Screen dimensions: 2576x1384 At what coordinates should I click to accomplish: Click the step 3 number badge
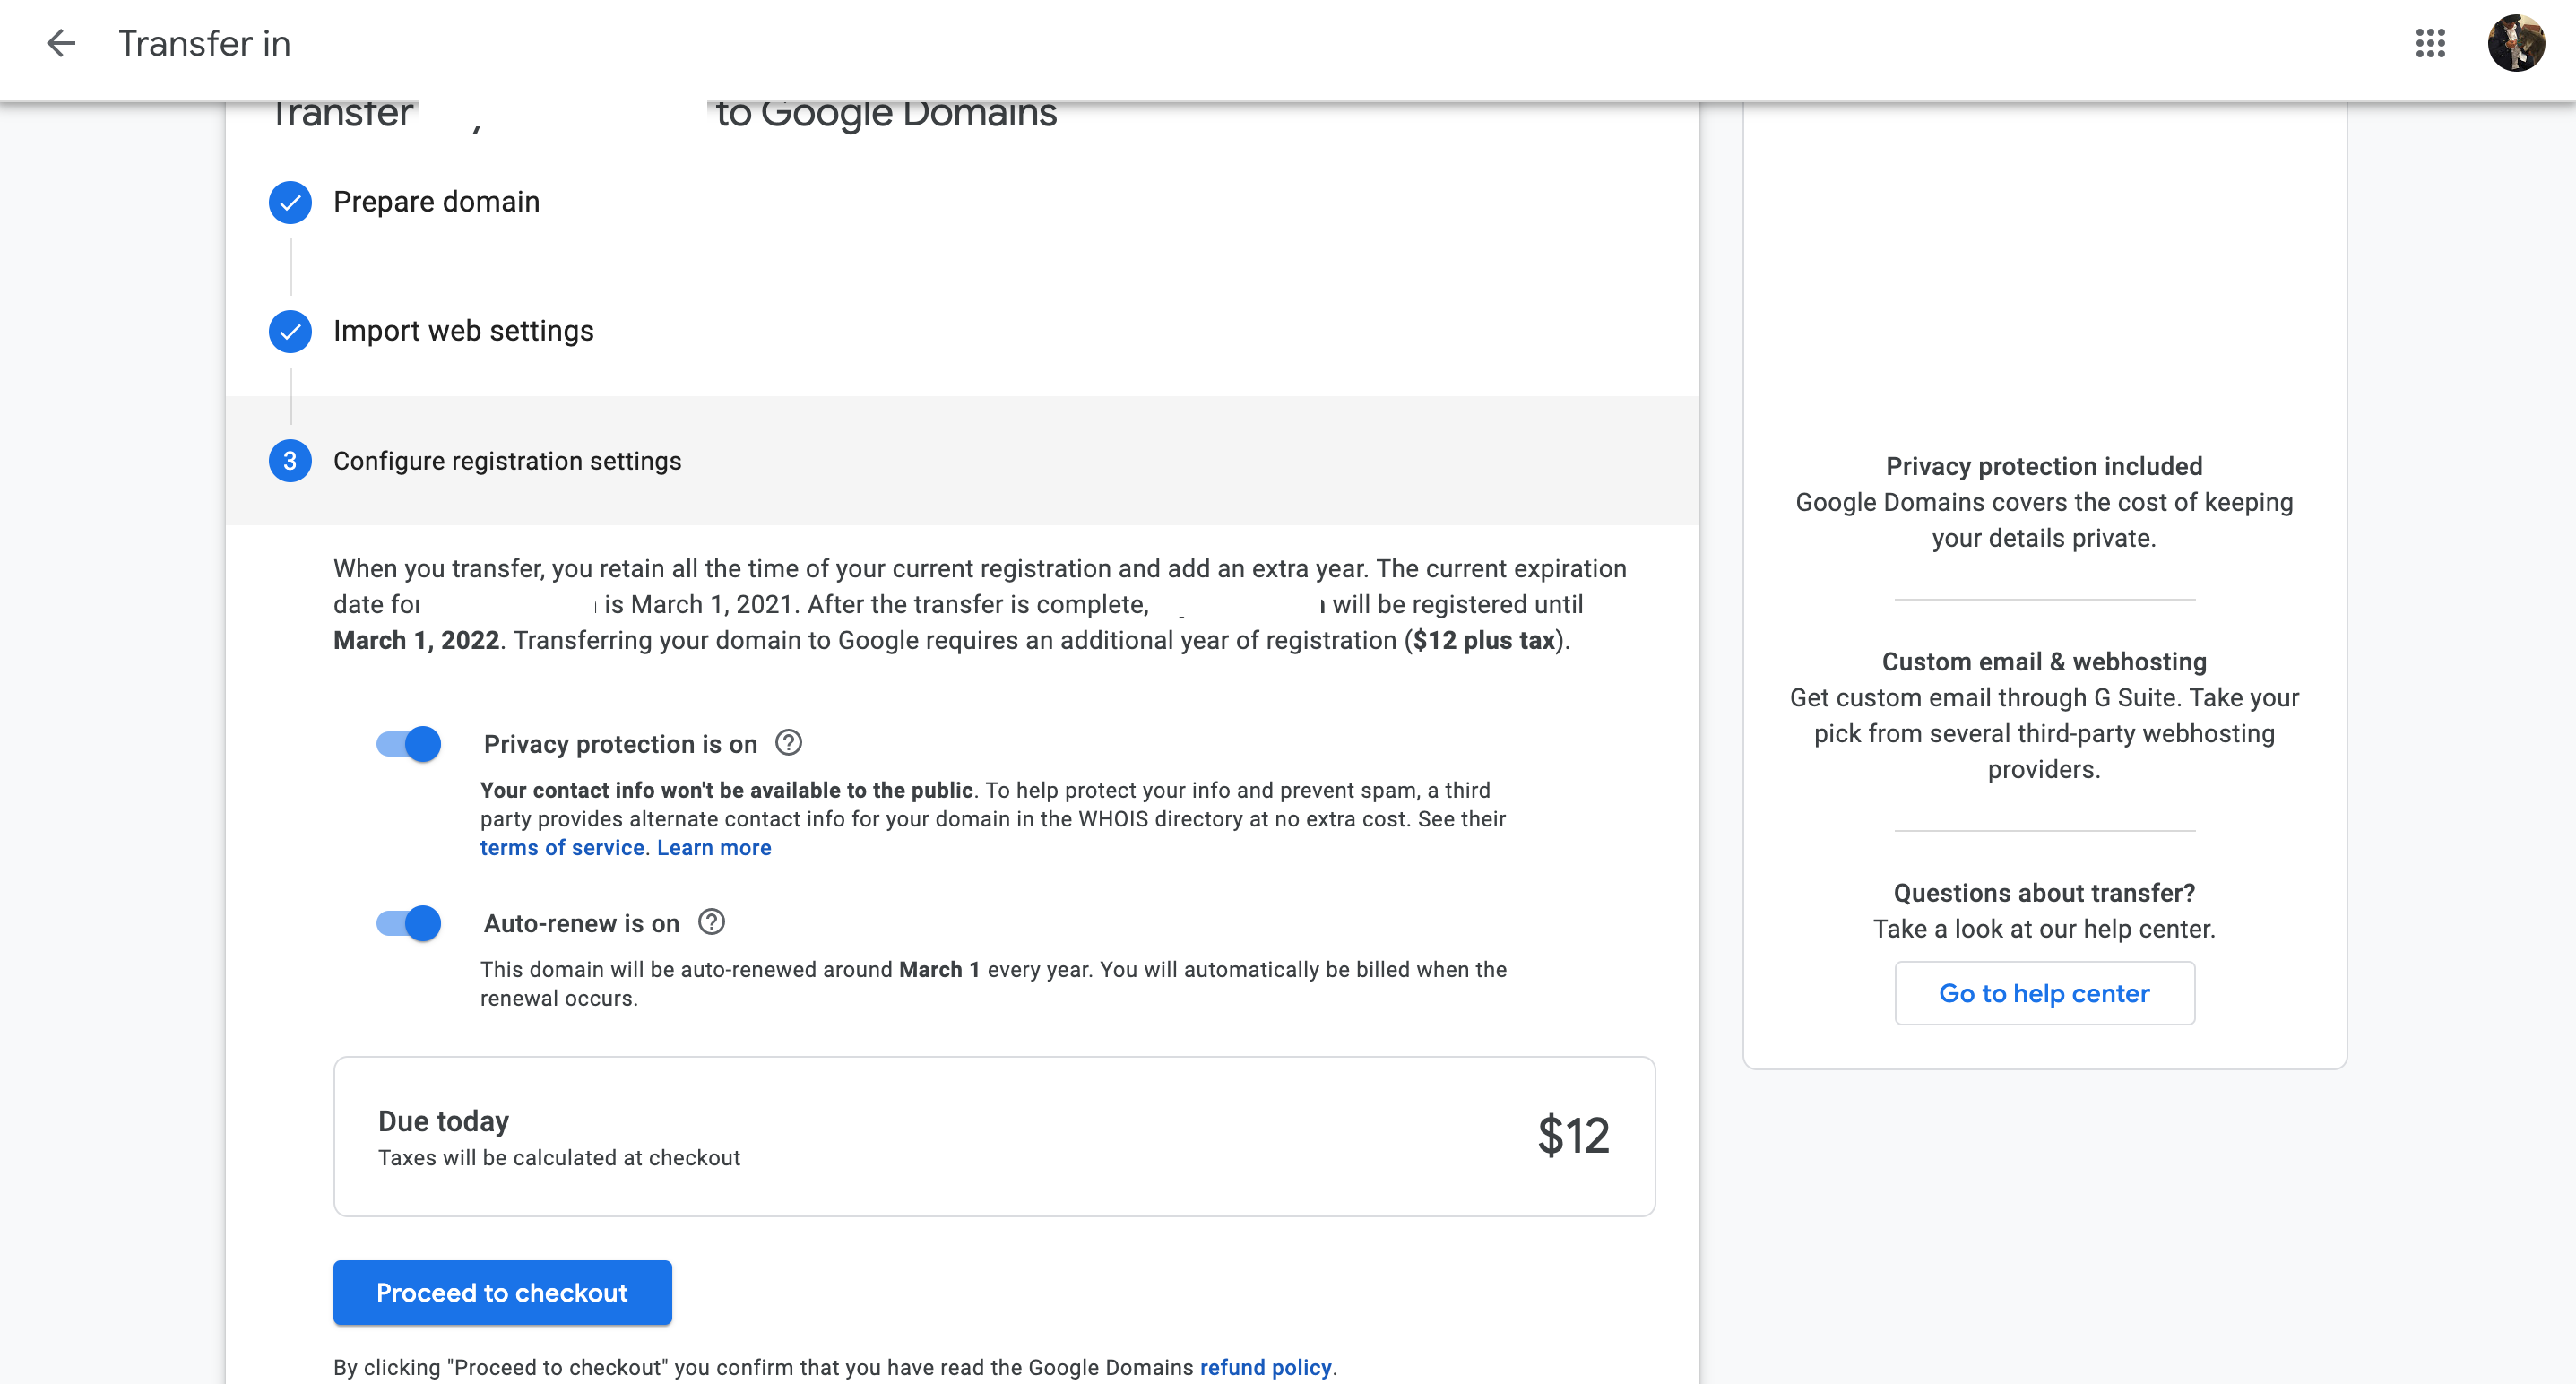click(x=290, y=461)
